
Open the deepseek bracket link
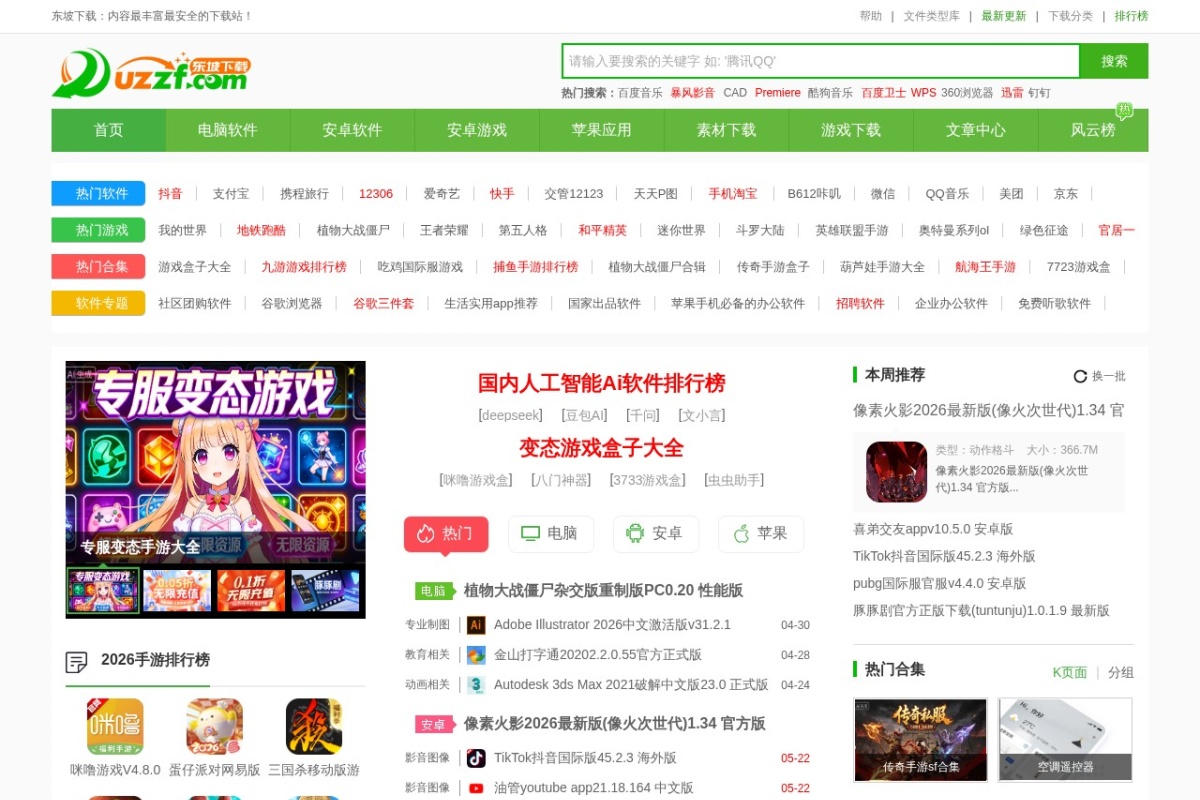tap(511, 415)
